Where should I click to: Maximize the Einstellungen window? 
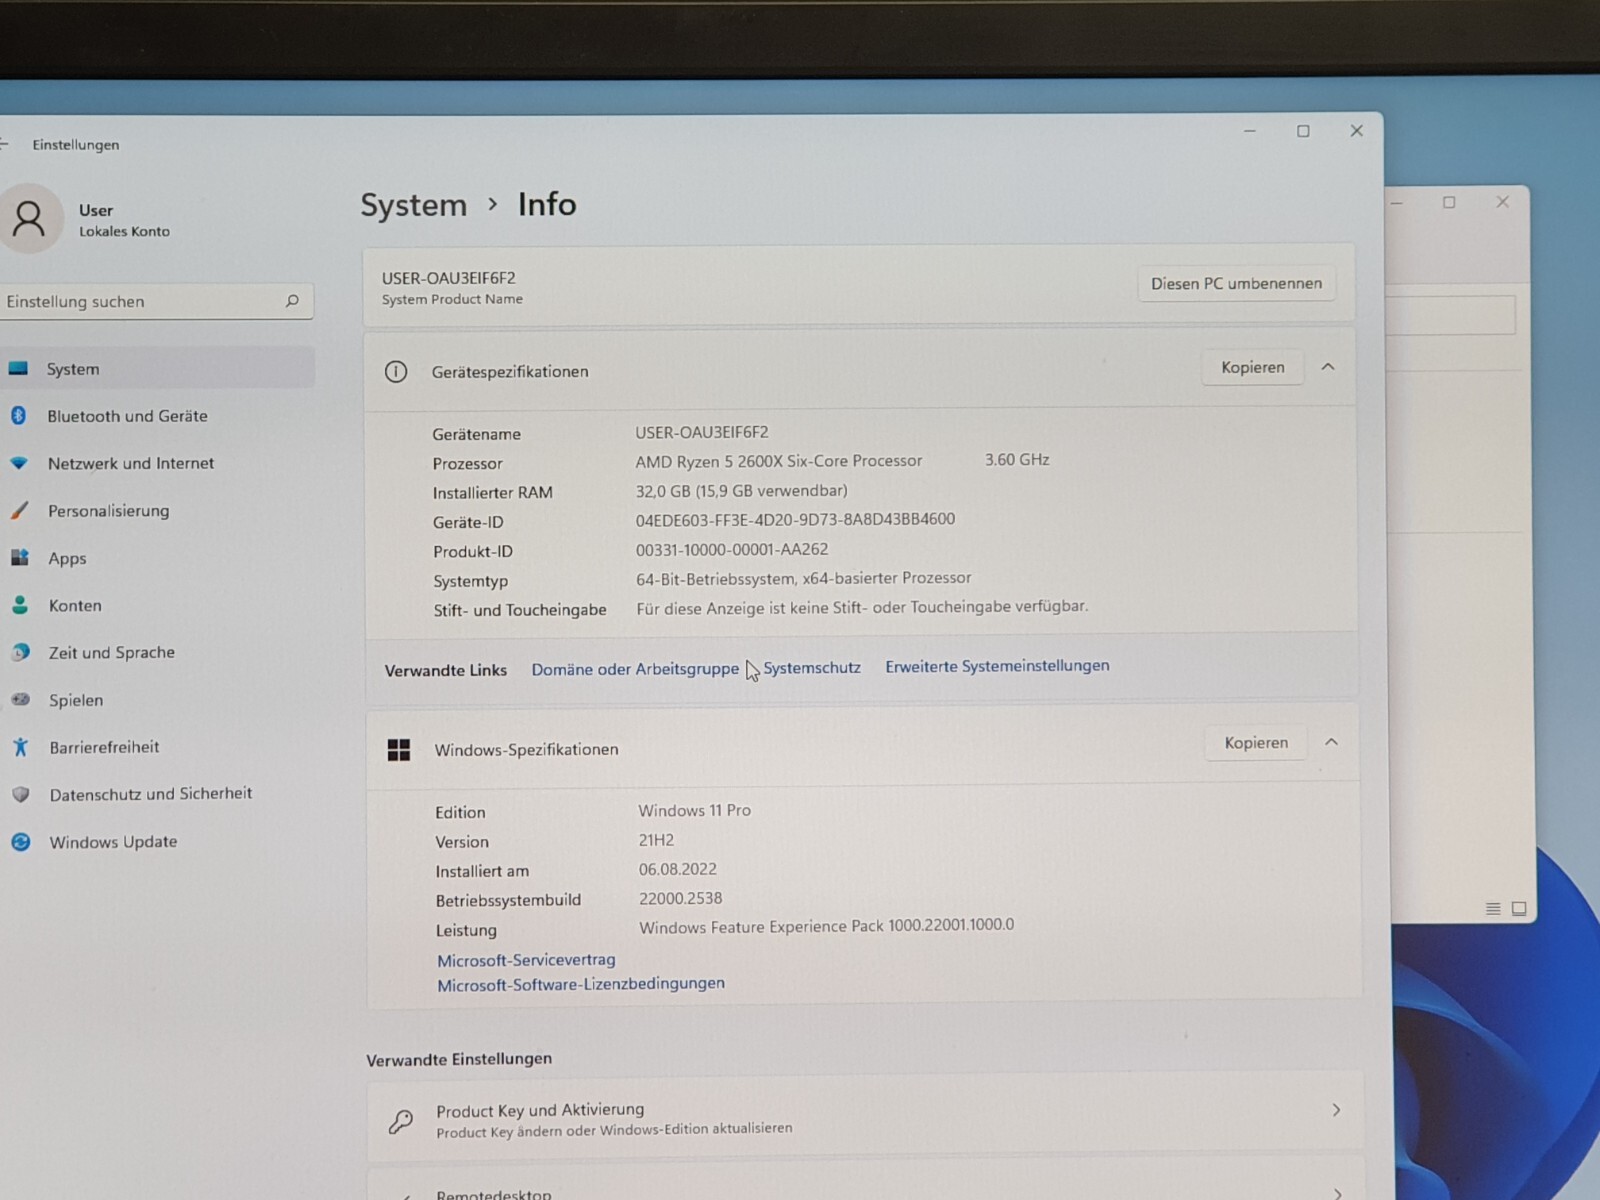(1303, 131)
